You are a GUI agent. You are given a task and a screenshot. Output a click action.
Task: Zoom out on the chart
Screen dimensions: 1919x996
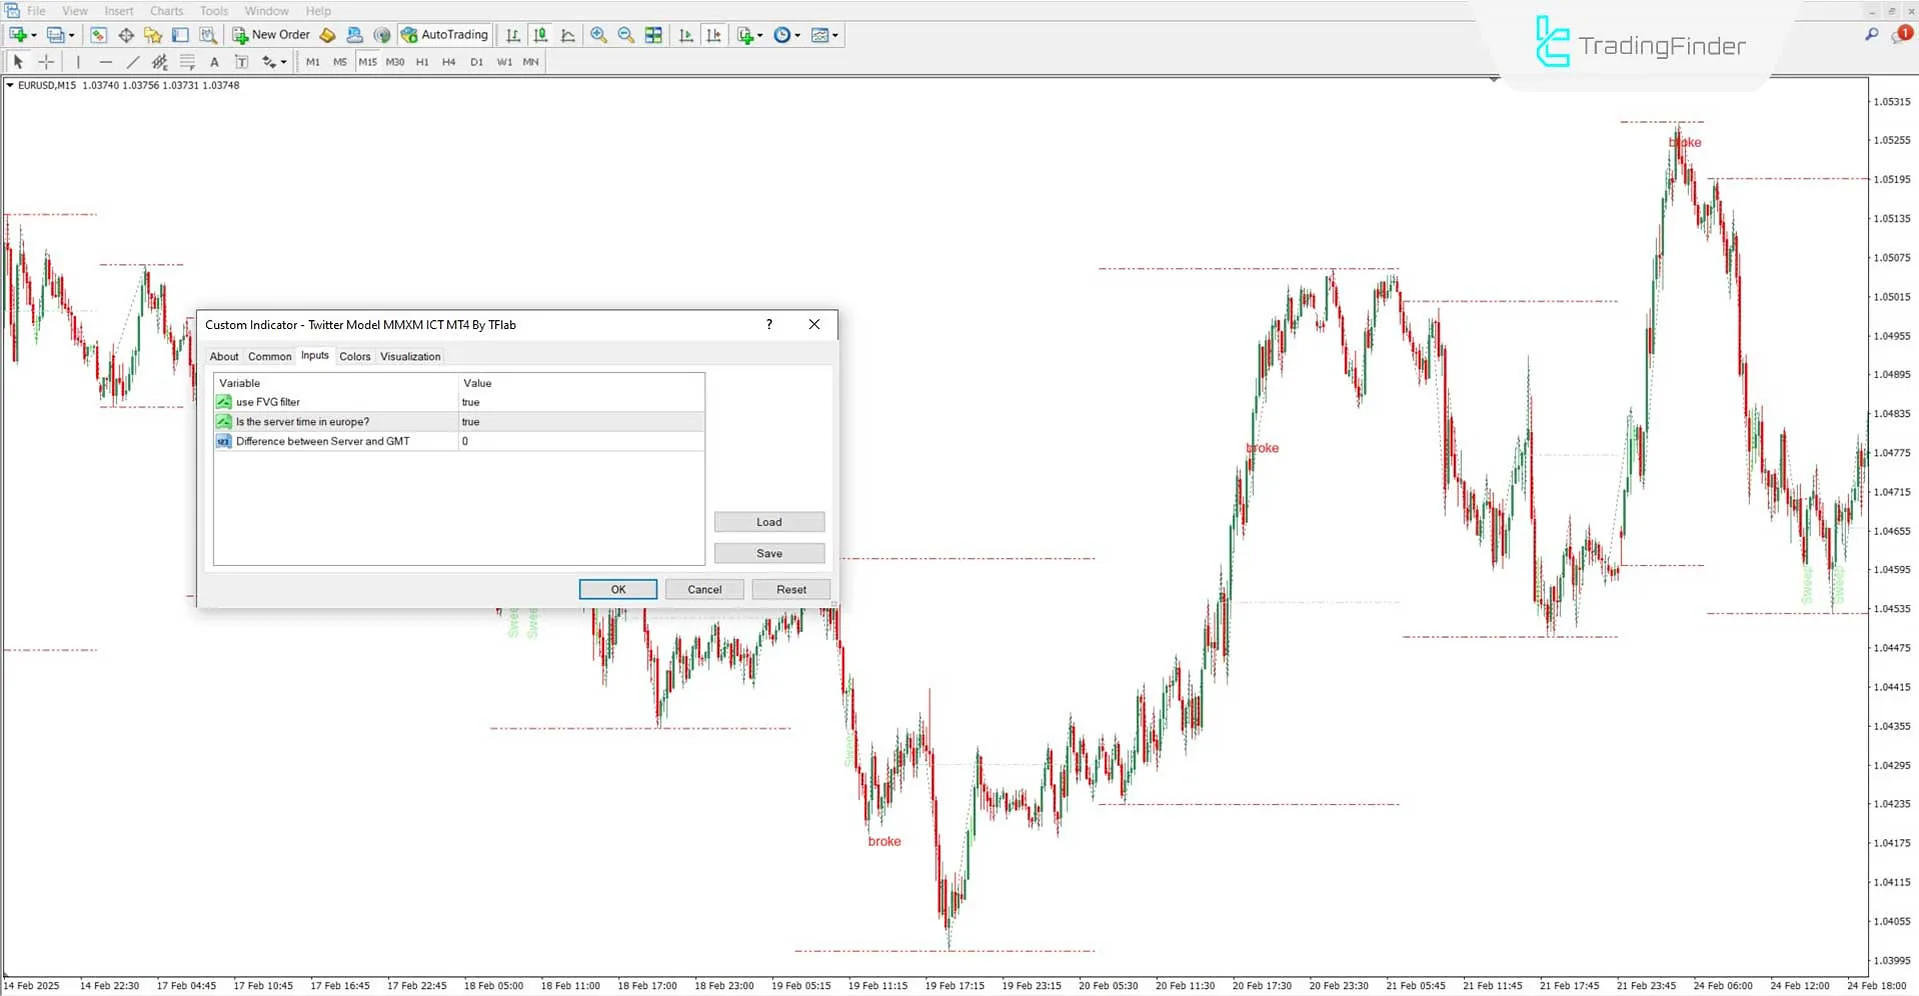(625, 35)
